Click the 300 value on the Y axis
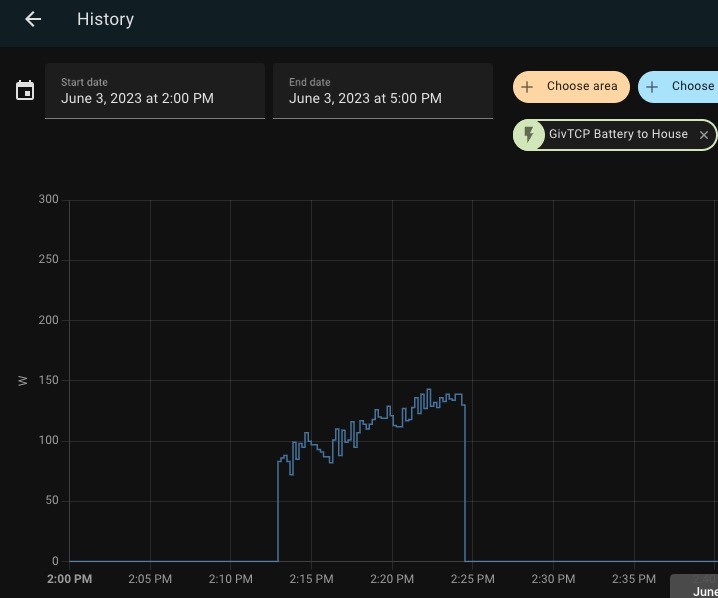This screenshot has width=718, height=598. pyautogui.click(x=49, y=199)
